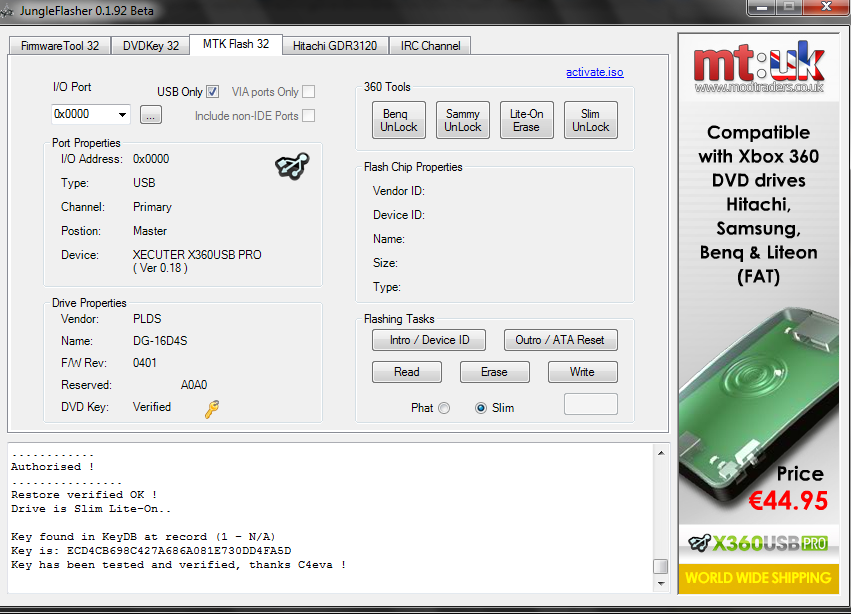Click the 'Restore verified OK !' log line
The height and width of the screenshot is (614, 851).
(84, 495)
